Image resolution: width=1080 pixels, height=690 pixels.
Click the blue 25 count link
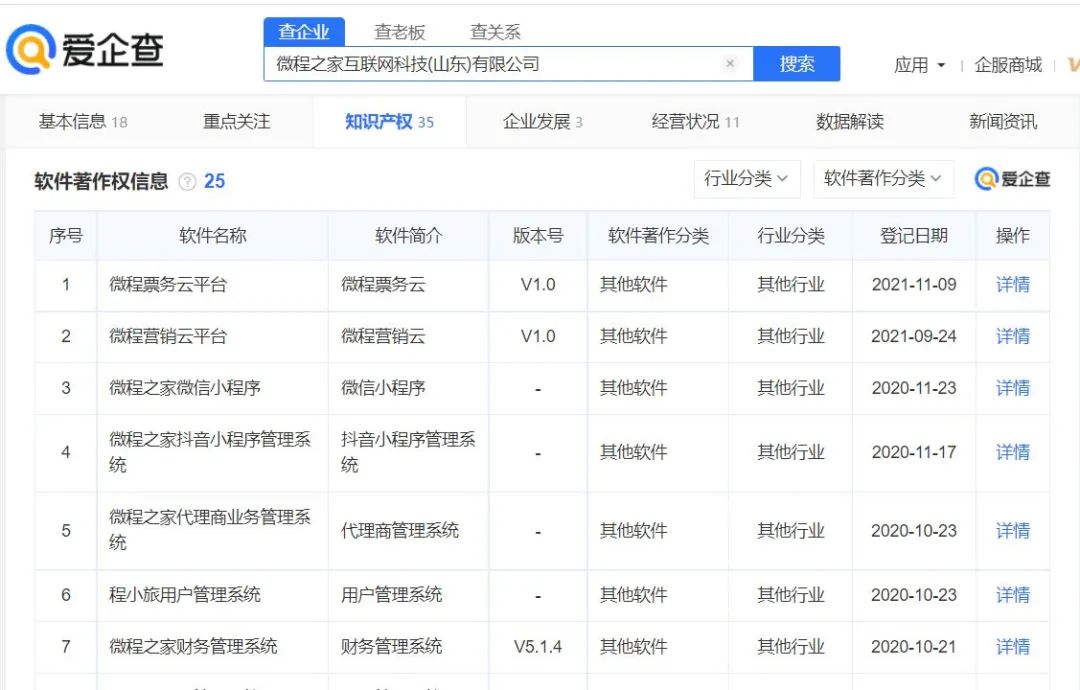point(214,181)
